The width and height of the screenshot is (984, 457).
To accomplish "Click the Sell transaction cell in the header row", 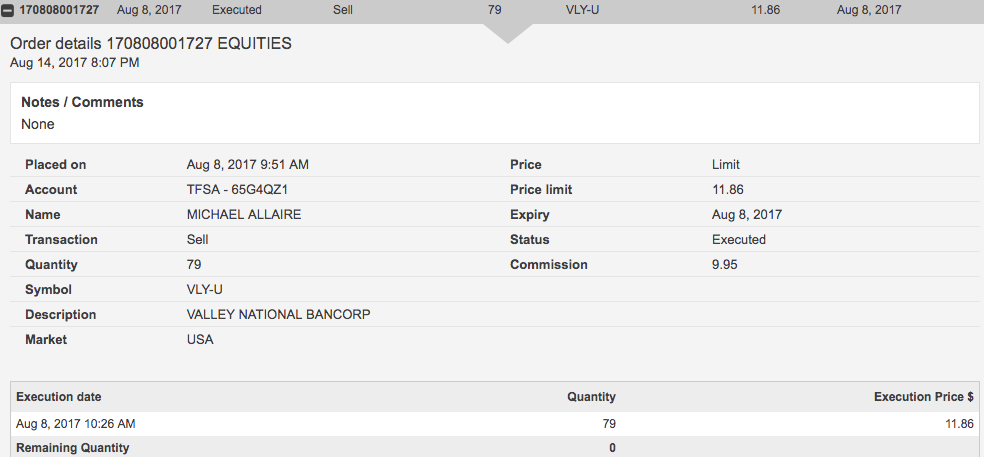I will pyautogui.click(x=343, y=10).
